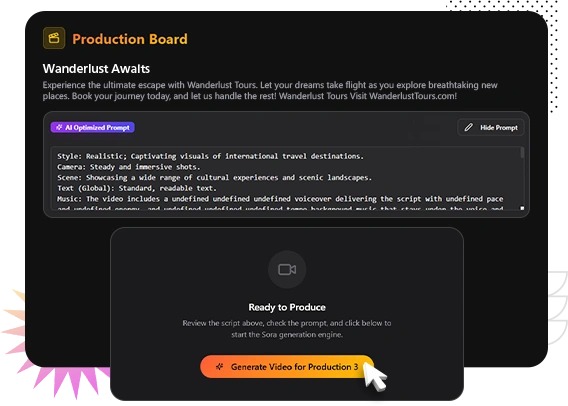Click the Production Board clapperboard icon
Screen dimensions: 568x406
[54, 38]
